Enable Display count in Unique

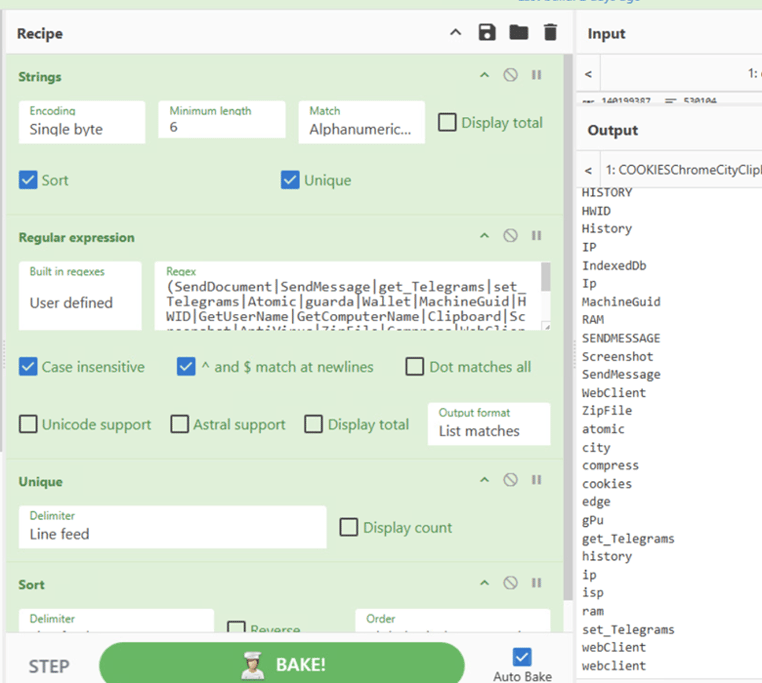pos(349,527)
